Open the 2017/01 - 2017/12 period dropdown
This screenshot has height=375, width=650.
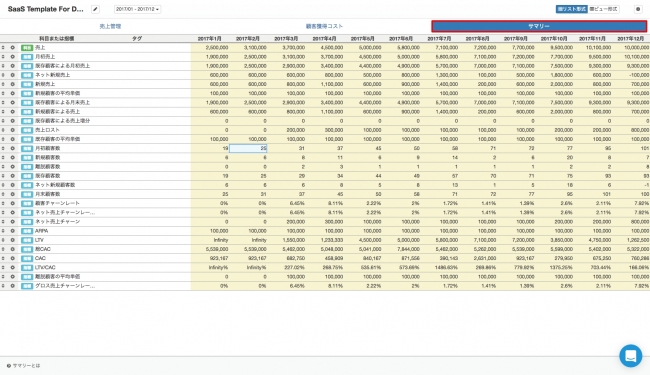(138, 9)
